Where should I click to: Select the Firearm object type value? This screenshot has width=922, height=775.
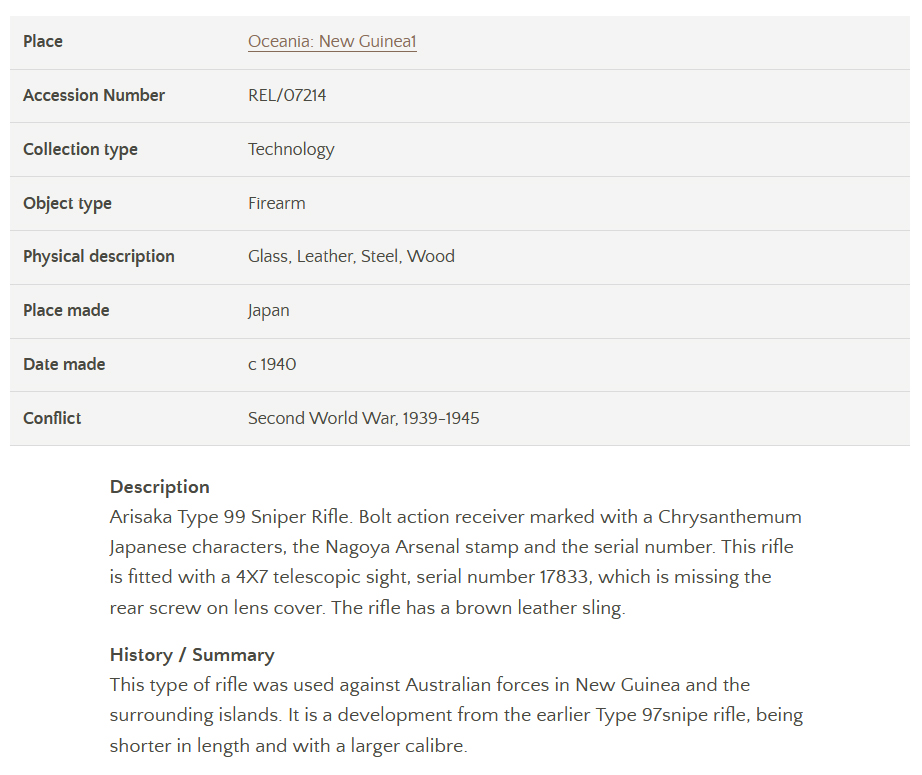coord(277,204)
